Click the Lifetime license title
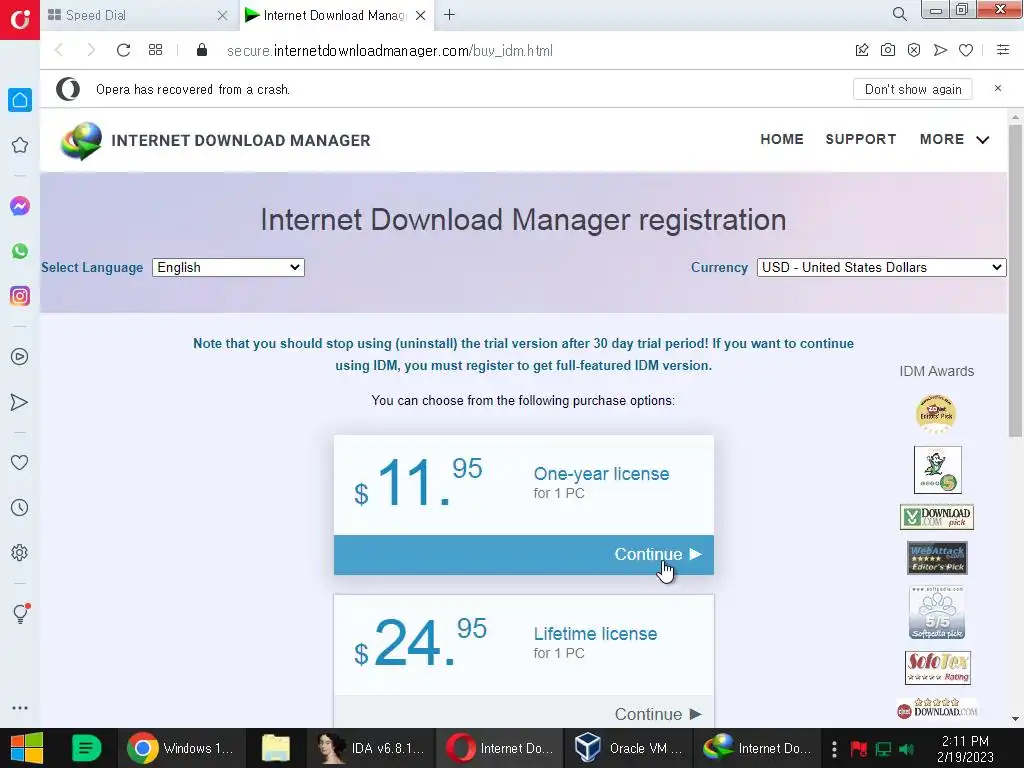The image size is (1024, 768). [595, 633]
